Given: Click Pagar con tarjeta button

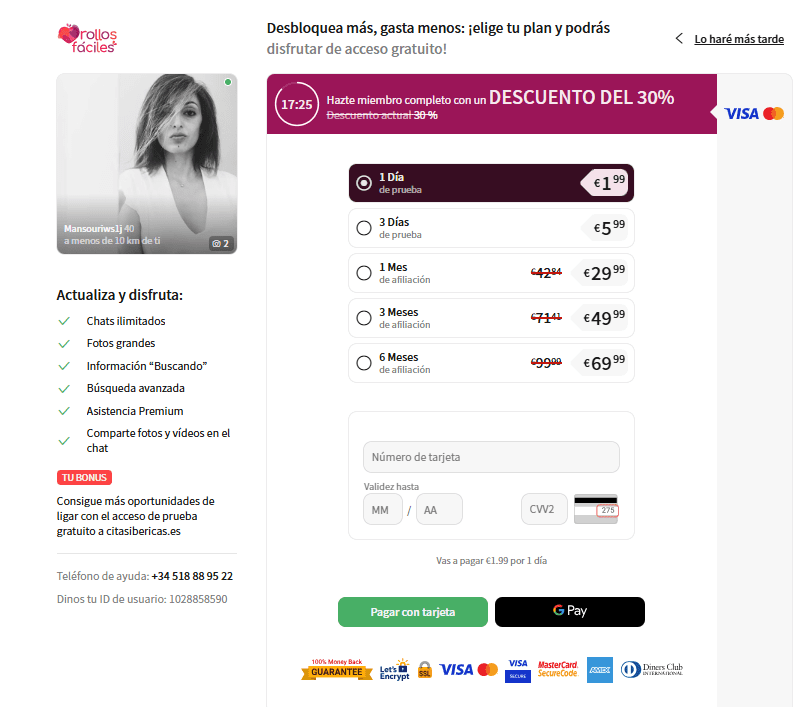Looking at the screenshot, I should tap(413, 612).
